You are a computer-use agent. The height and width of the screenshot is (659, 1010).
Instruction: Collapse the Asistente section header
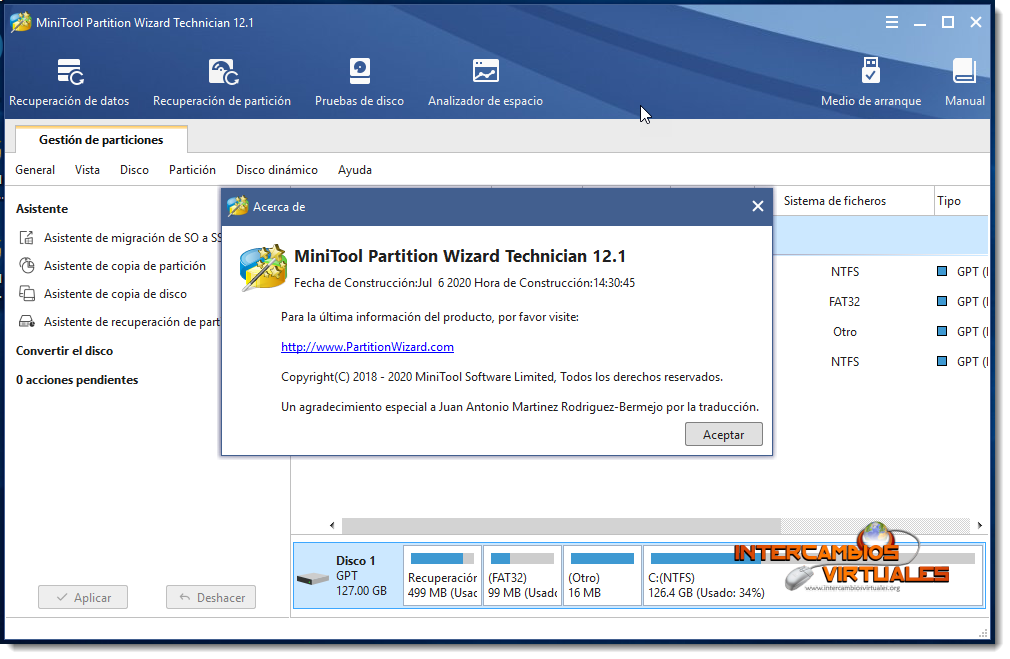[x=42, y=209]
